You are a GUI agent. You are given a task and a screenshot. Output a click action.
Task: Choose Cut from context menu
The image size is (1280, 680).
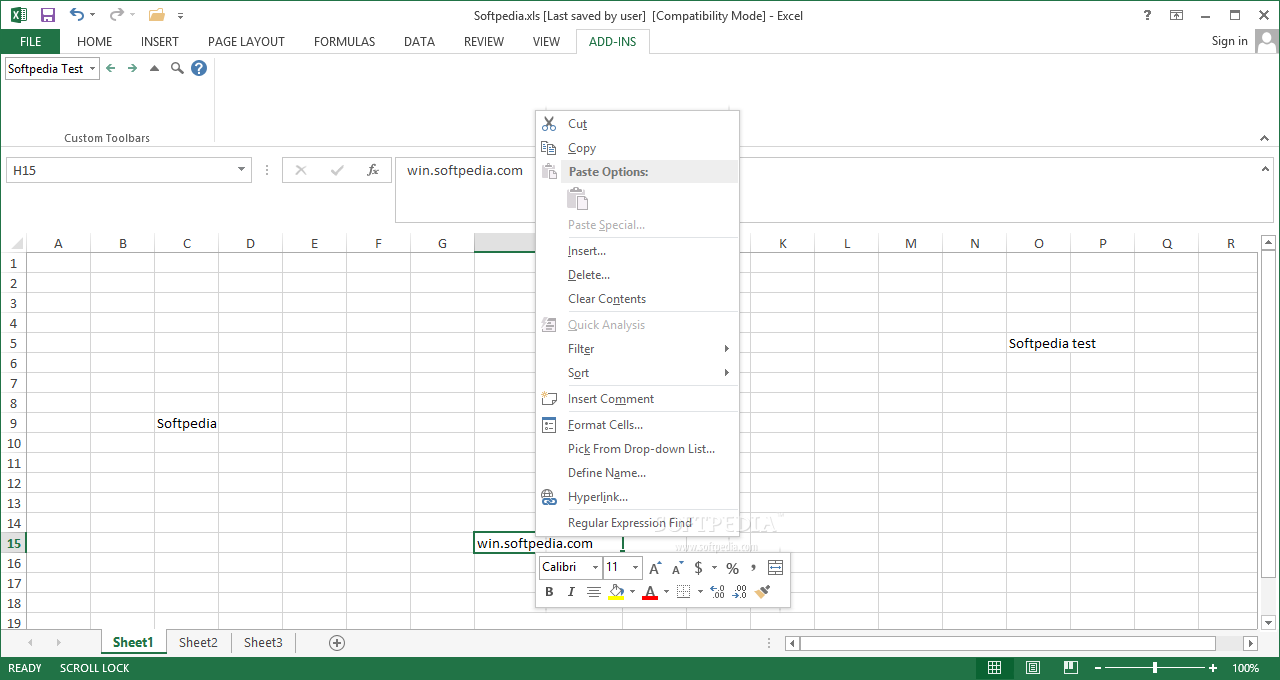tap(638, 124)
